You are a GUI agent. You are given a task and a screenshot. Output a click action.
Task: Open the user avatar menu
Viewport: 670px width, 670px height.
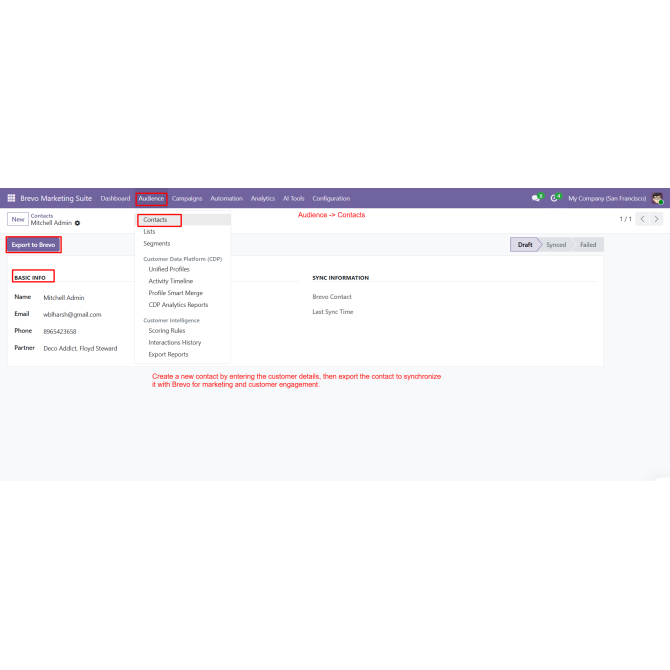click(657, 198)
